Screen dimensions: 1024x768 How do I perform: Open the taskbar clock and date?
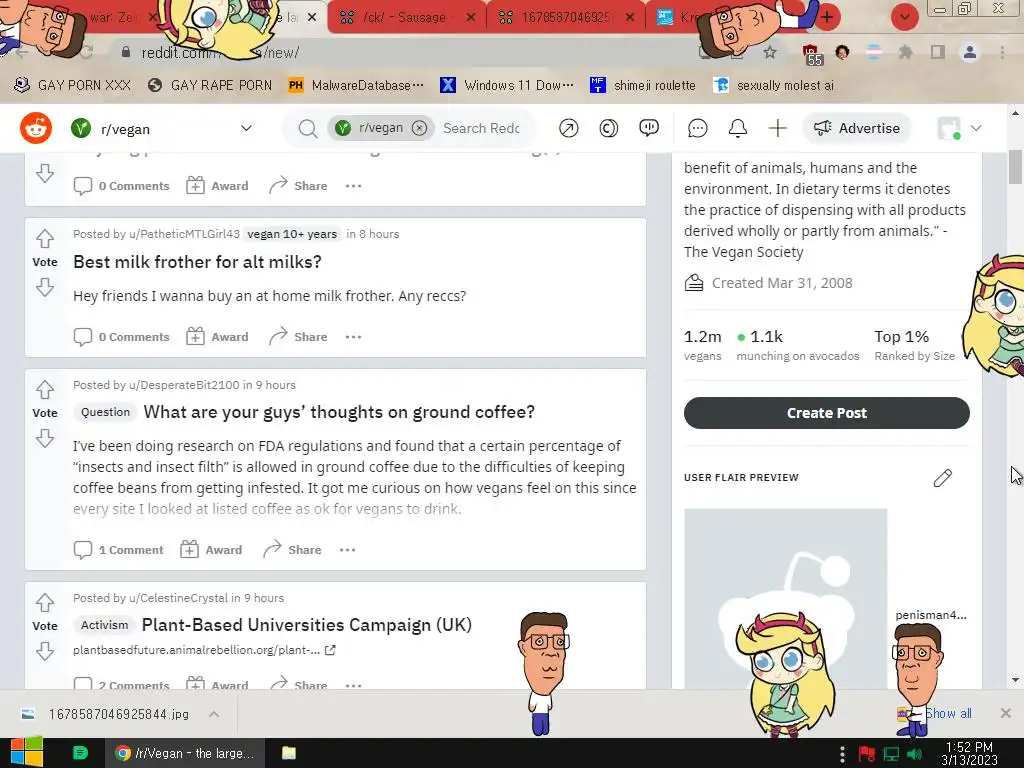pos(969,753)
